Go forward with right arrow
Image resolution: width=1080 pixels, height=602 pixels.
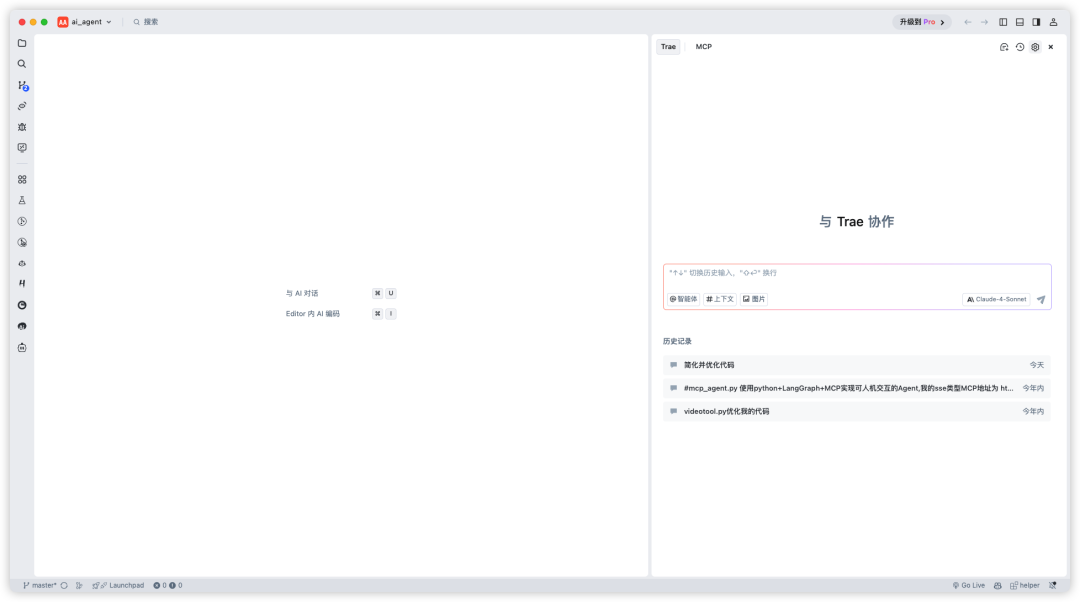(984, 22)
